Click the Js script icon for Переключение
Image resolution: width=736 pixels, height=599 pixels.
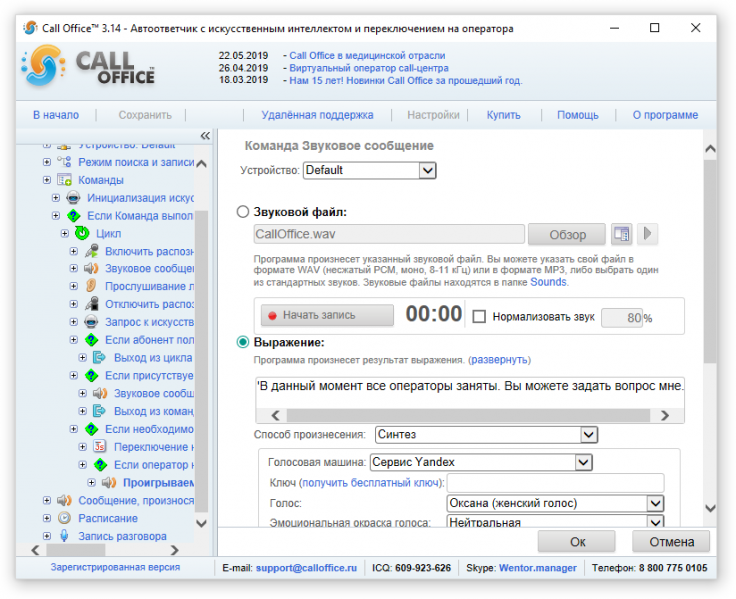coord(100,446)
